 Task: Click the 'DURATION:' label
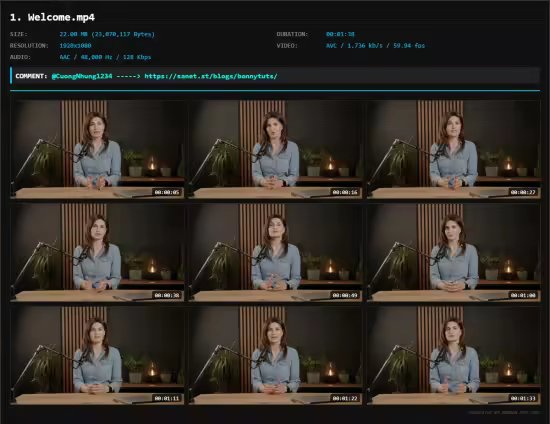tap(292, 34)
